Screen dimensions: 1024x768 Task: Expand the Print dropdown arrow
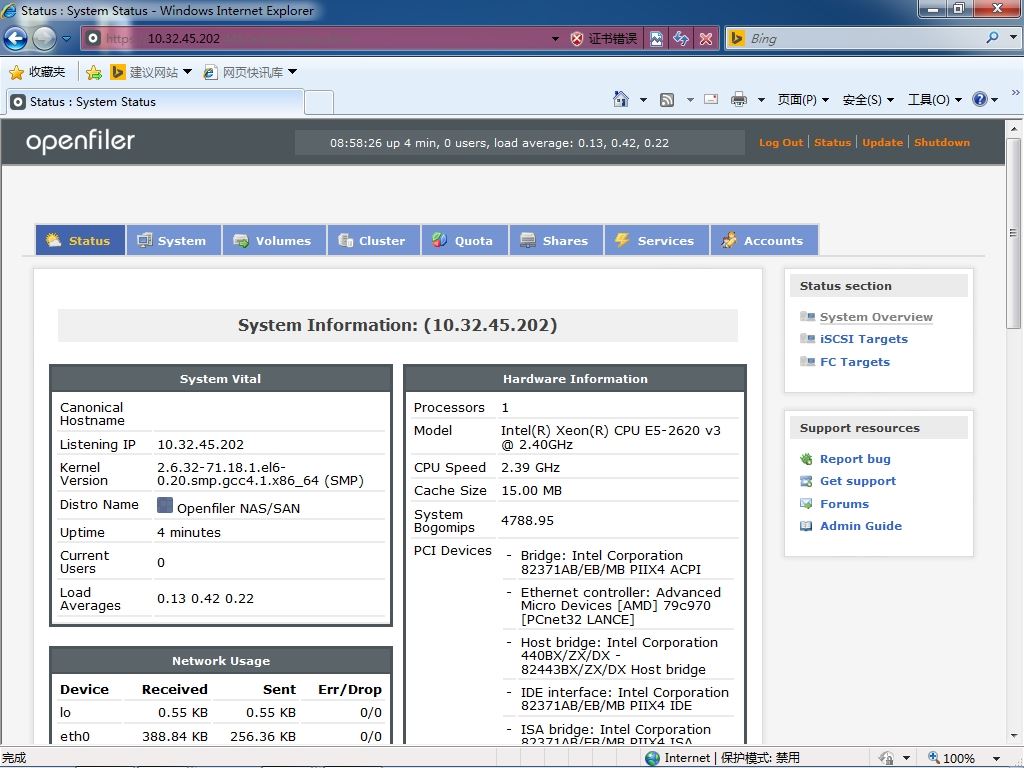click(761, 100)
